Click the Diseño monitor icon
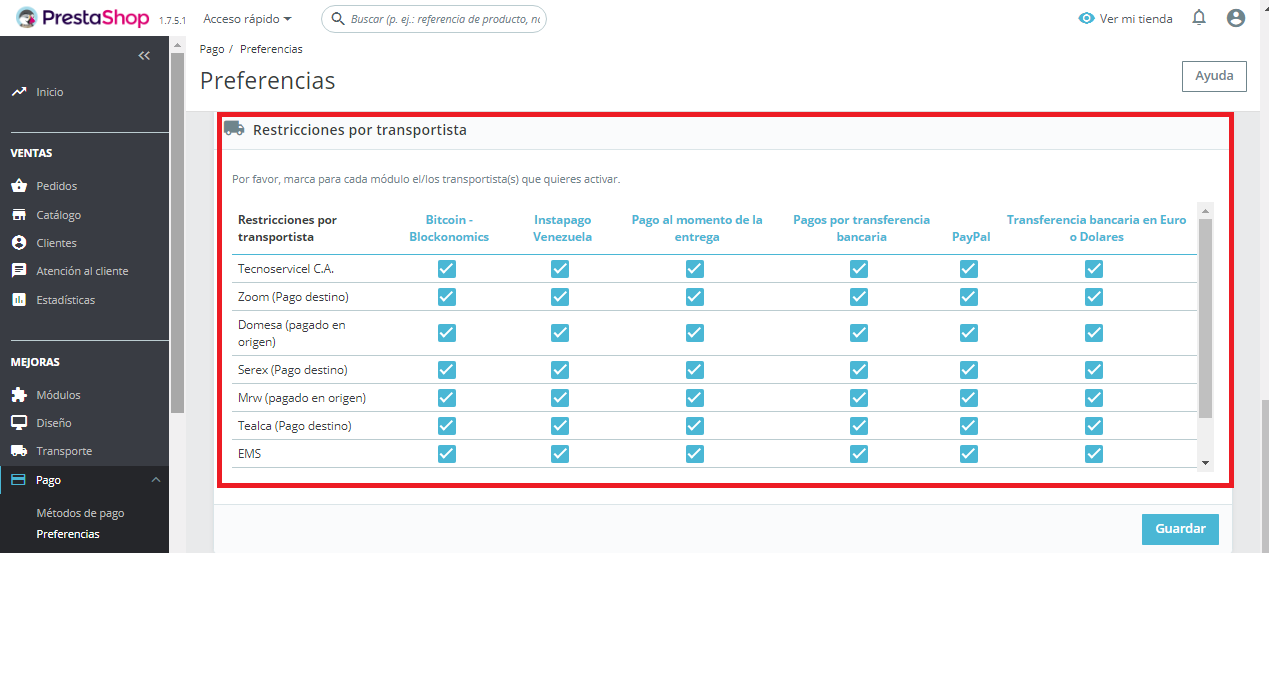 tap(18, 423)
